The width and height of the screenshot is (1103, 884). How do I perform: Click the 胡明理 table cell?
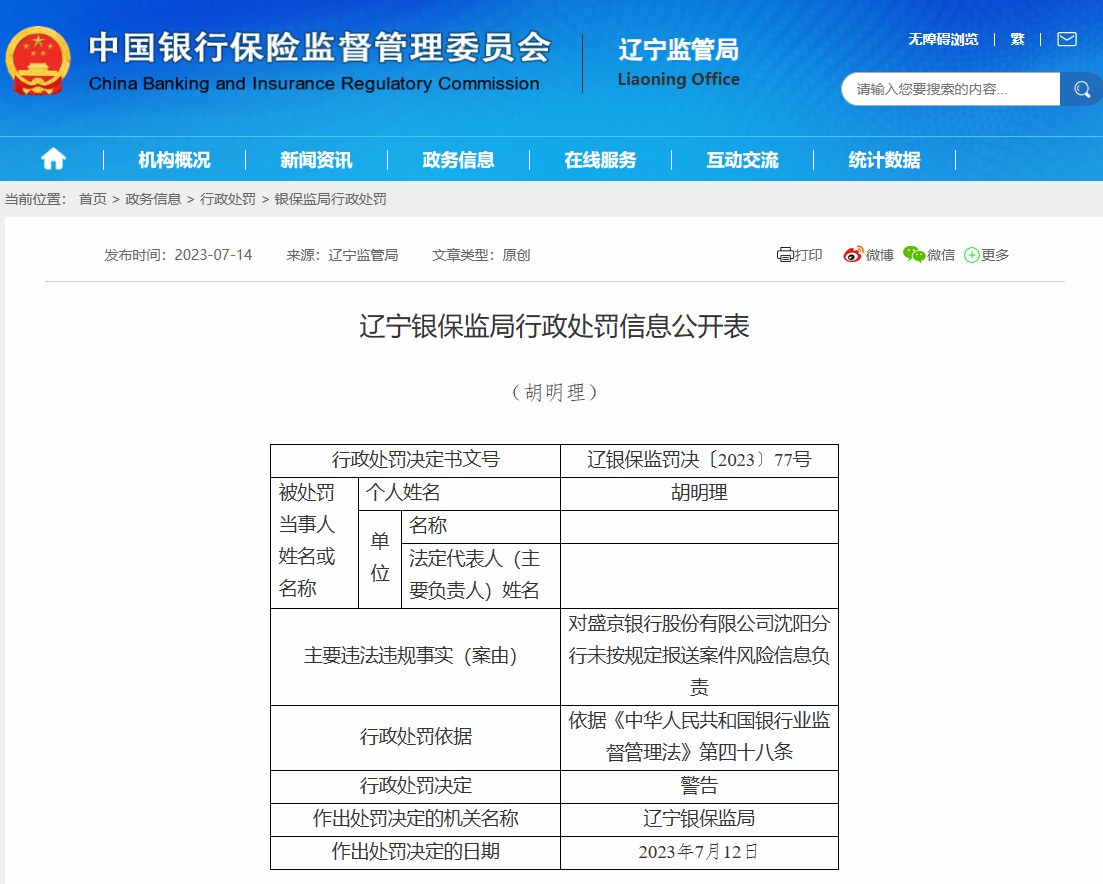(699, 493)
